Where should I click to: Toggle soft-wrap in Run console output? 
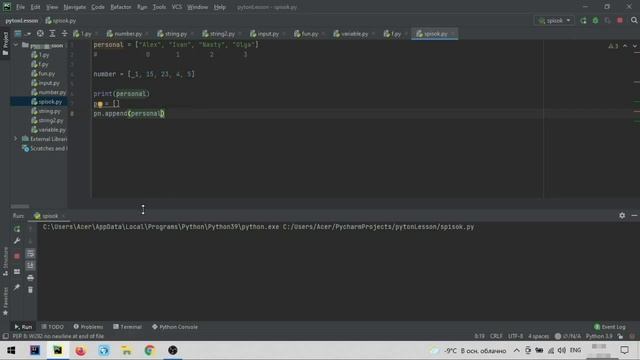pos(30,254)
